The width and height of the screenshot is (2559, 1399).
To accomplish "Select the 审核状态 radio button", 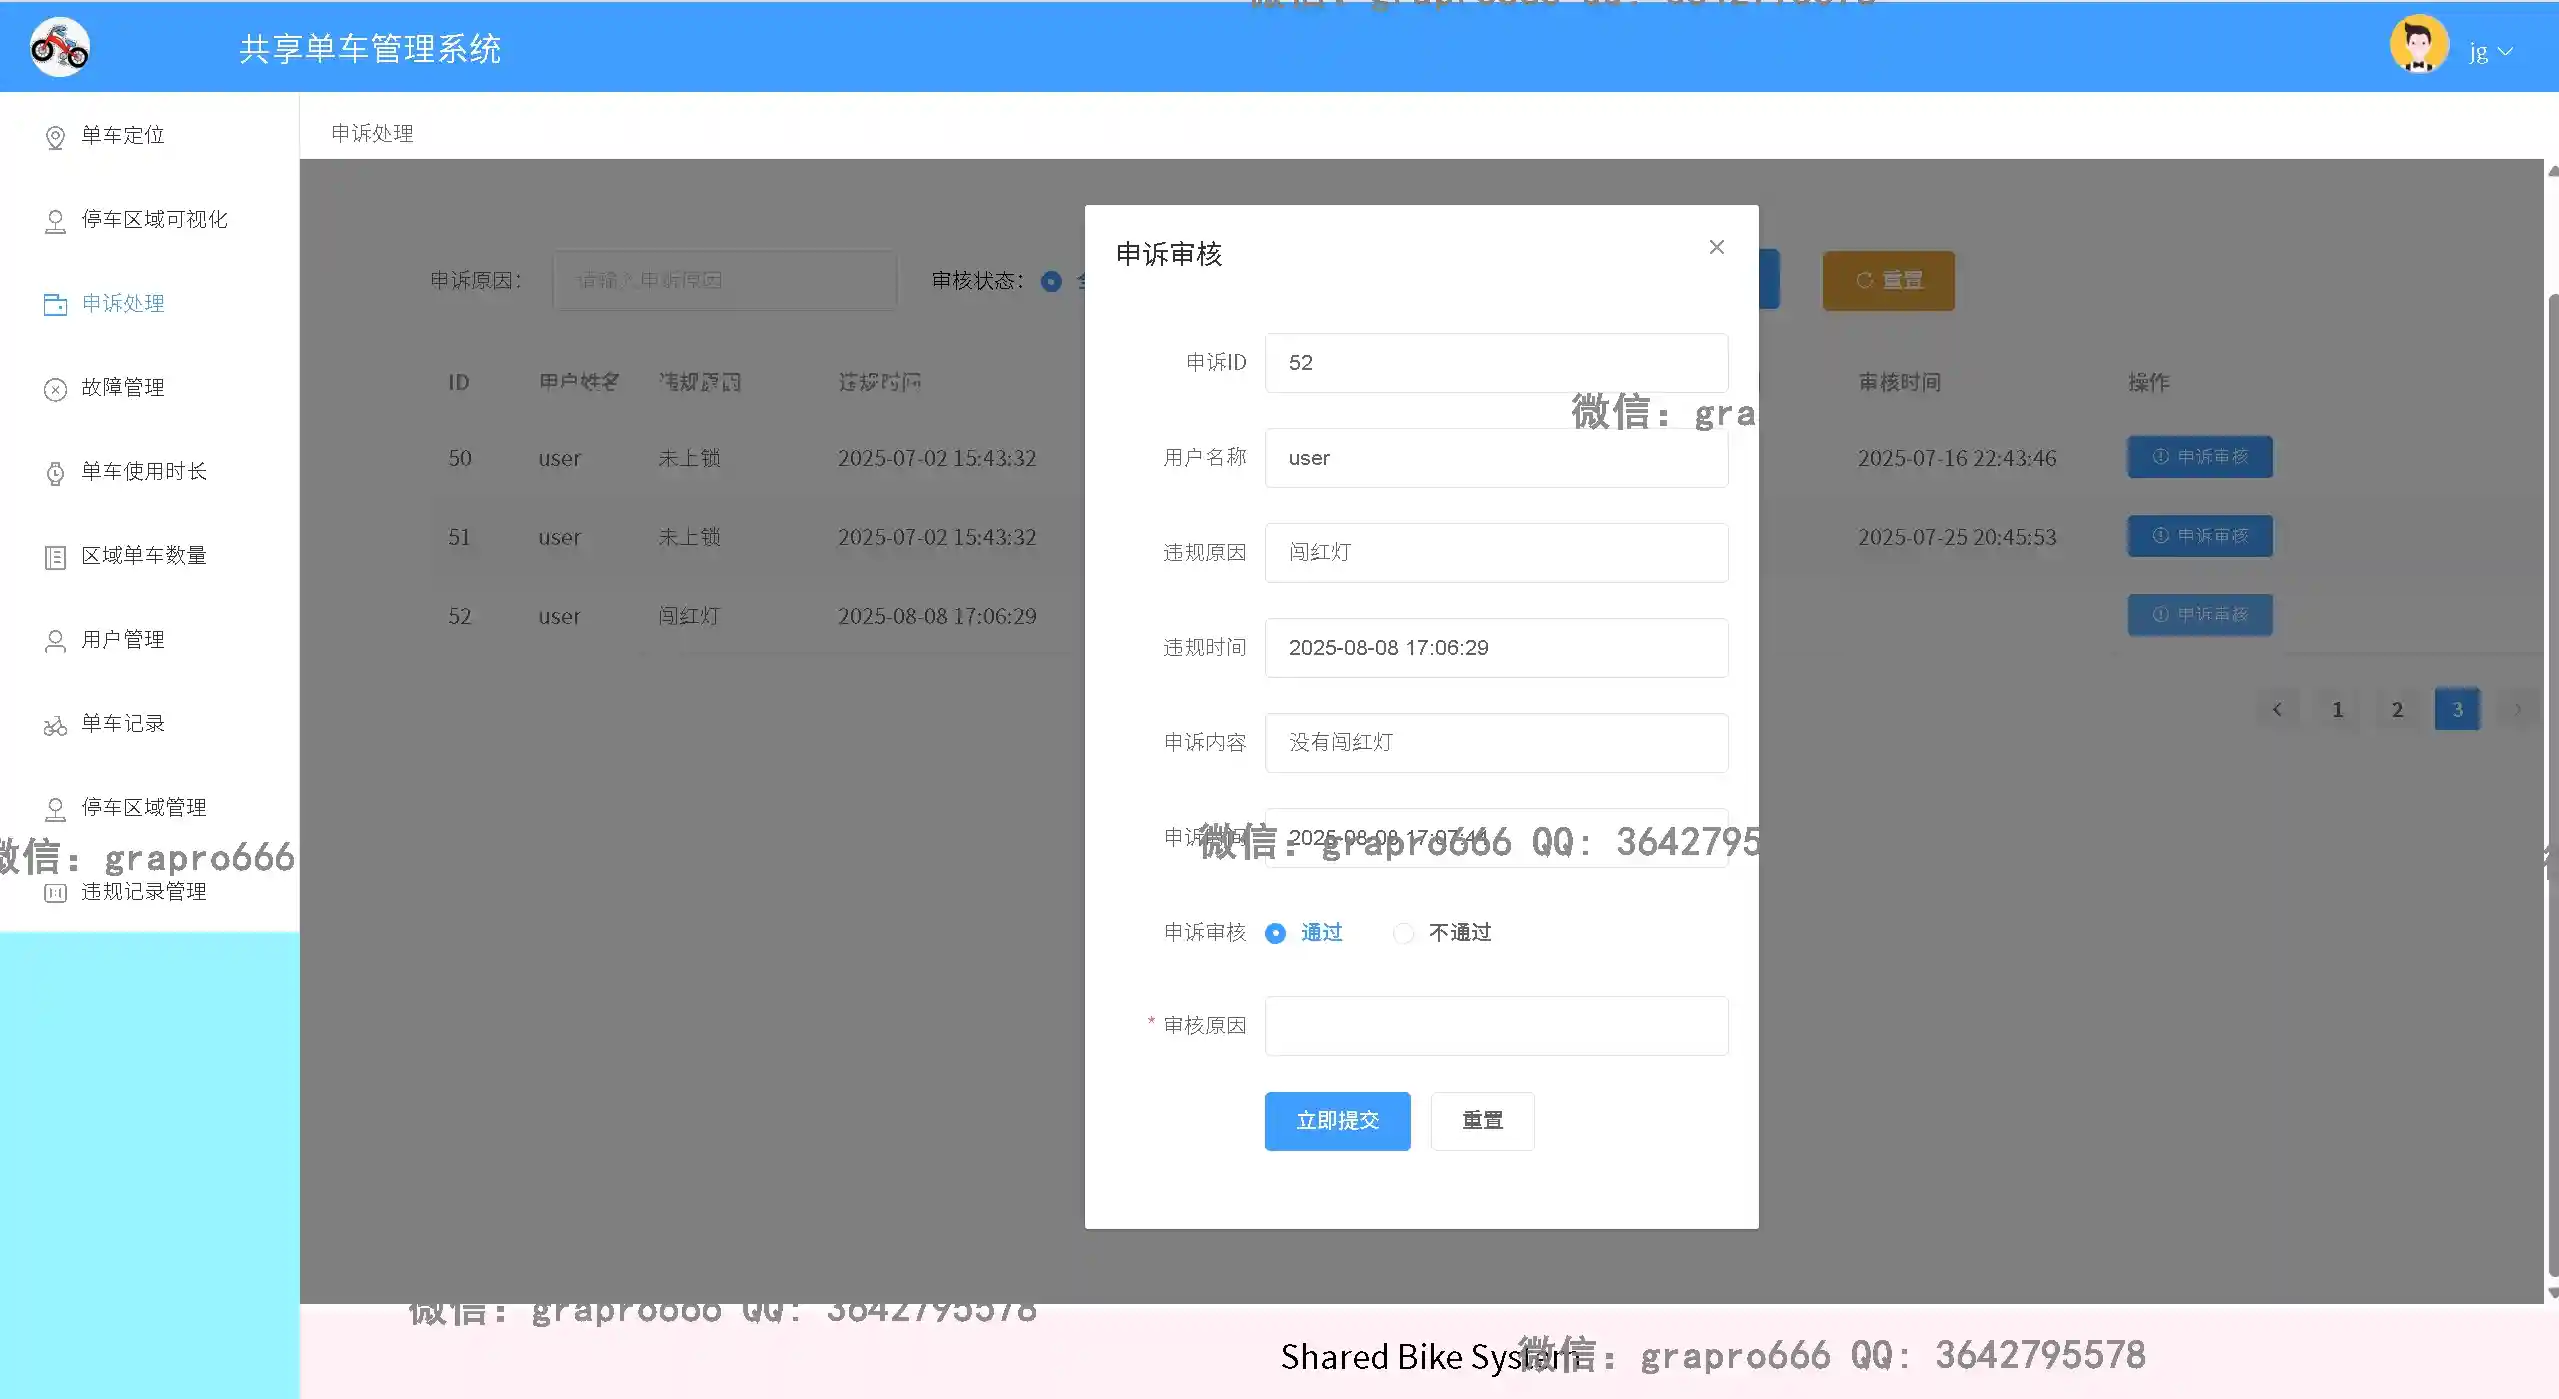I will (1050, 282).
